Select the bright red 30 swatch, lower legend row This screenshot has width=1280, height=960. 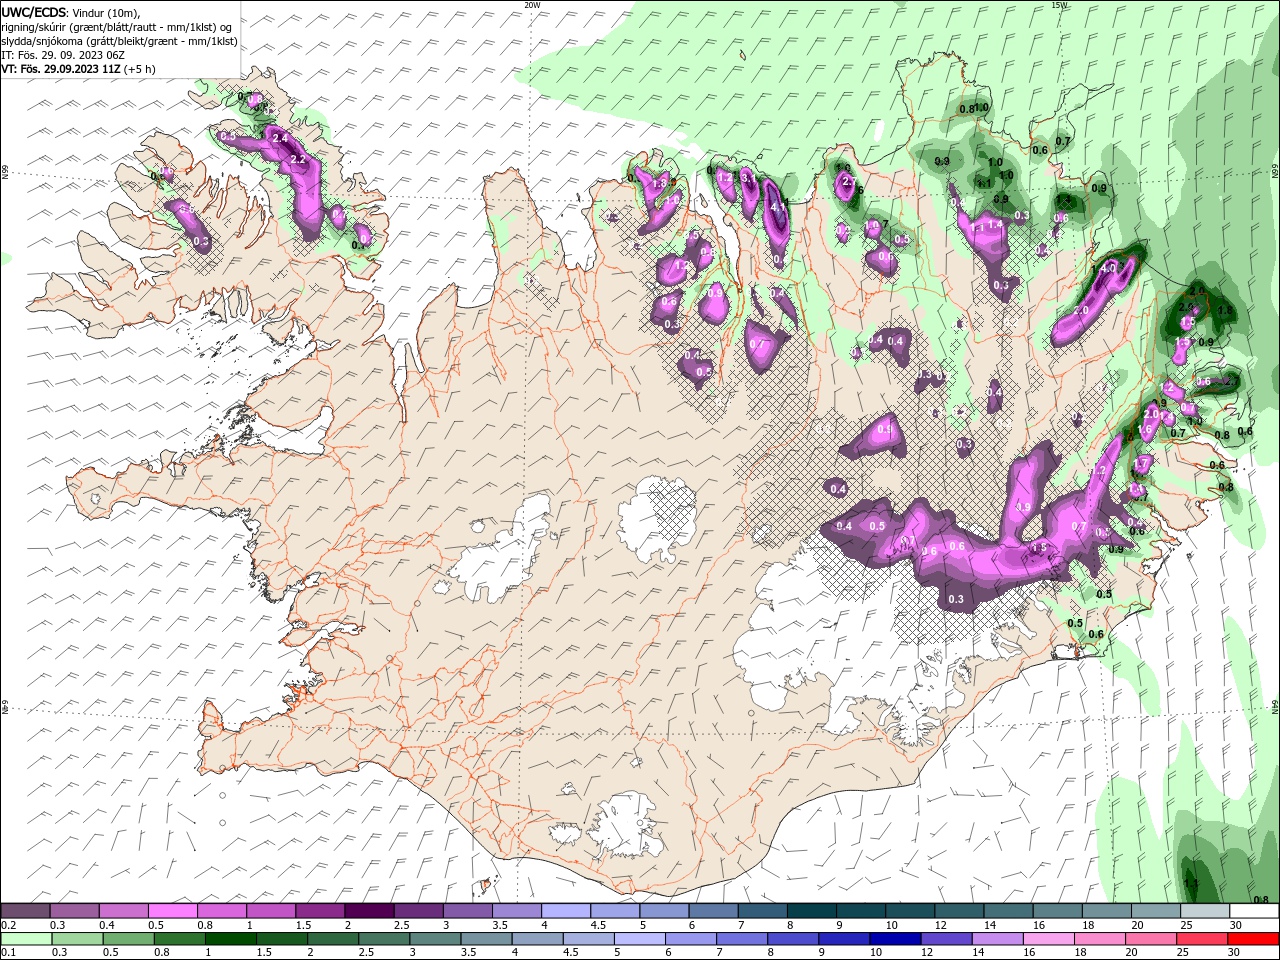tap(1254, 939)
